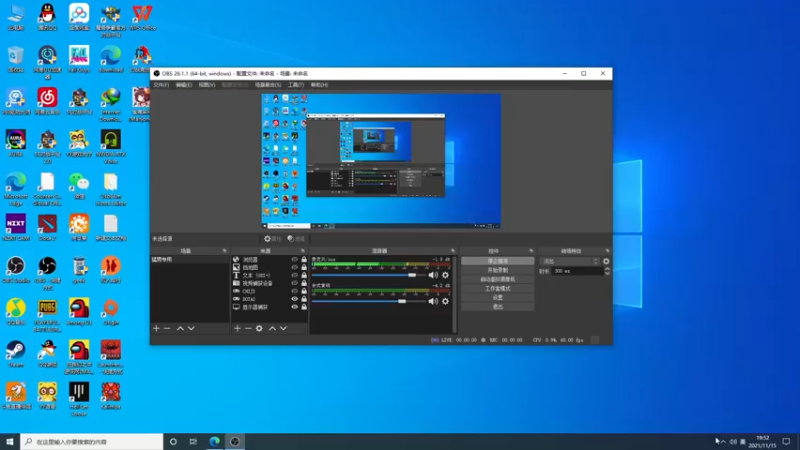The width and height of the screenshot is (800, 450).
Task: Click the 麦克风/Aux volume slider
Action: coord(368,275)
